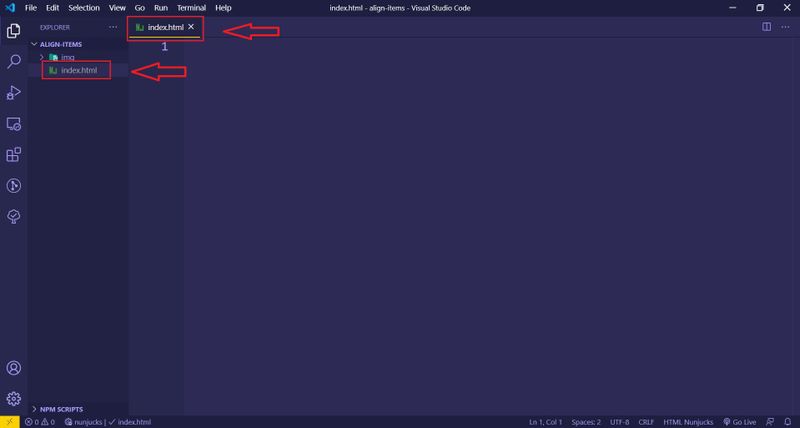Viewport: 800px width, 428px height.
Task: Open the Run and Debug view
Action: coord(14,93)
